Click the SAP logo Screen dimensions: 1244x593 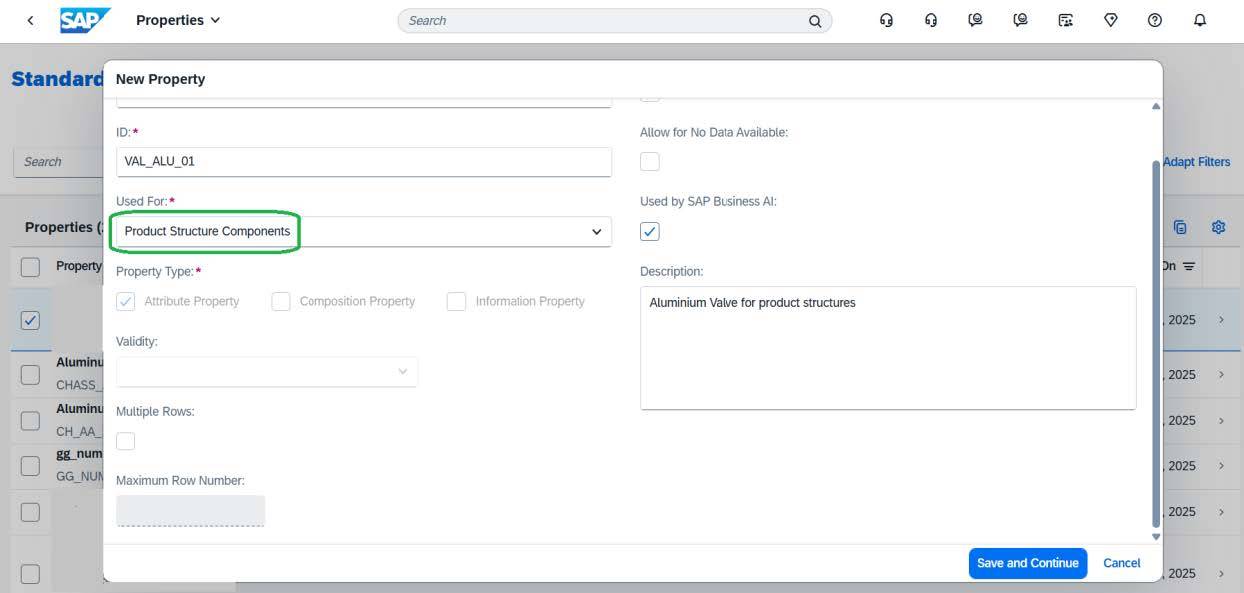(85, 20)
